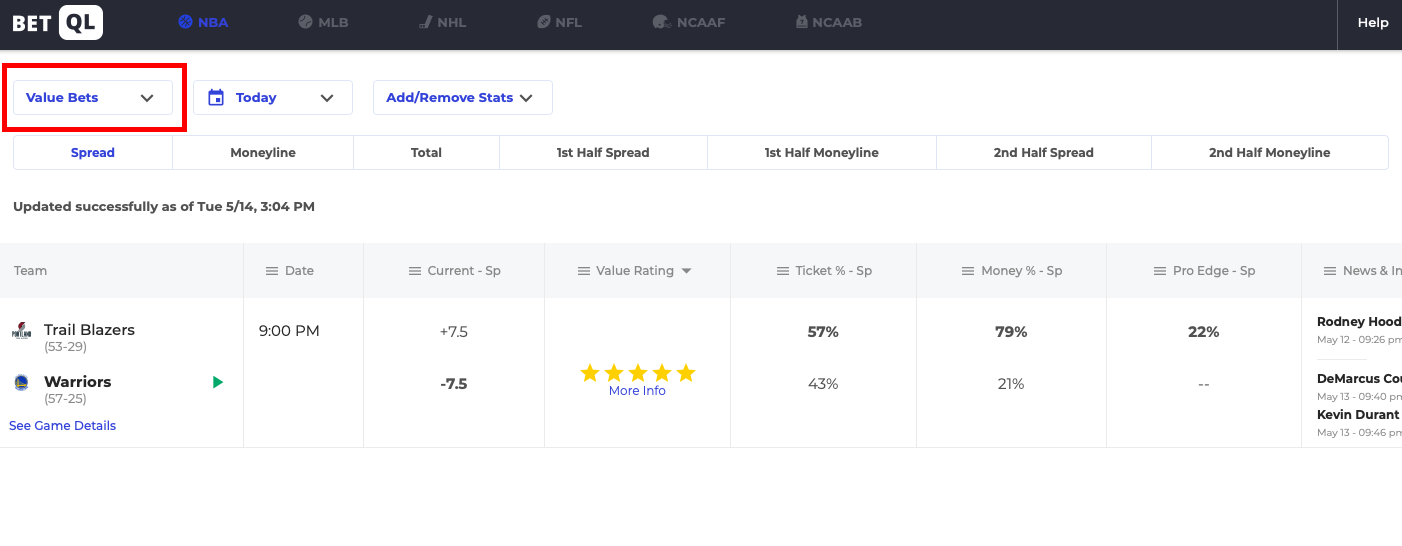Click the BetQL logo
Screen dimensions: 1402x546
pos(57,23)
